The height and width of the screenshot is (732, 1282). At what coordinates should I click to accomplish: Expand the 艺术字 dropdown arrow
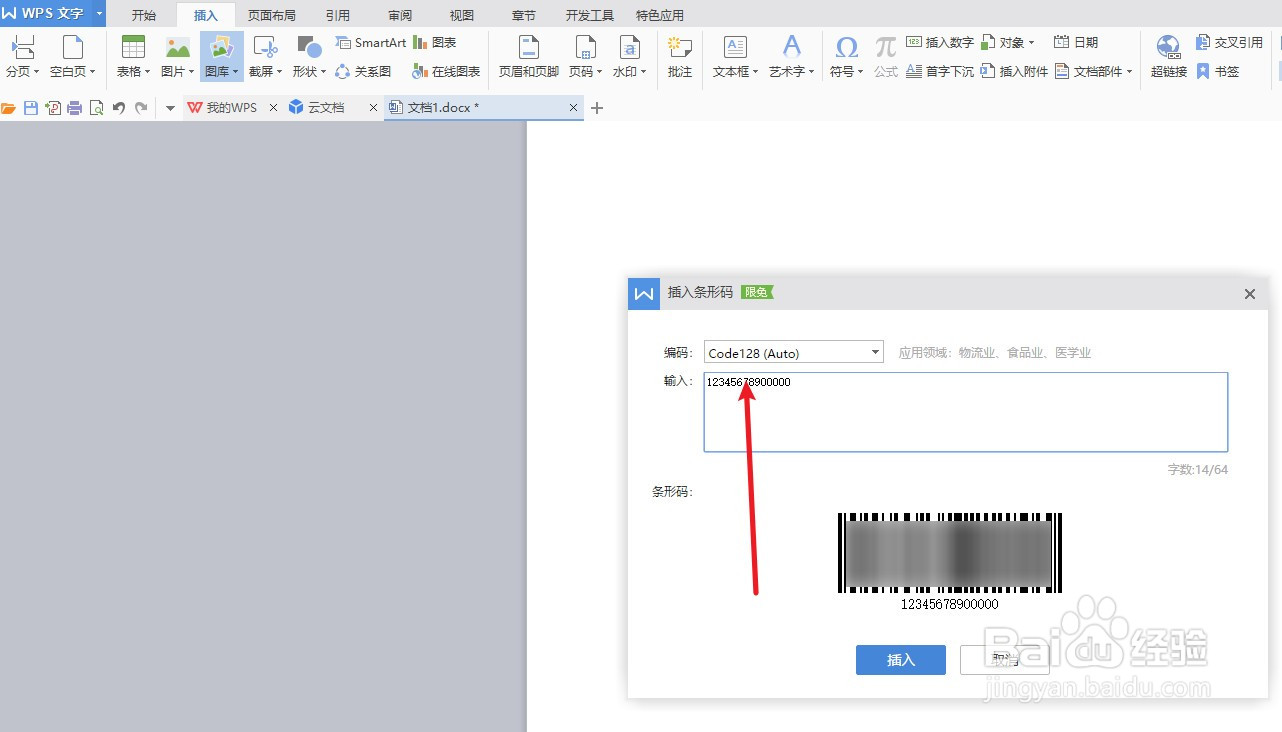pyautogui.click(x=812, y=73)
